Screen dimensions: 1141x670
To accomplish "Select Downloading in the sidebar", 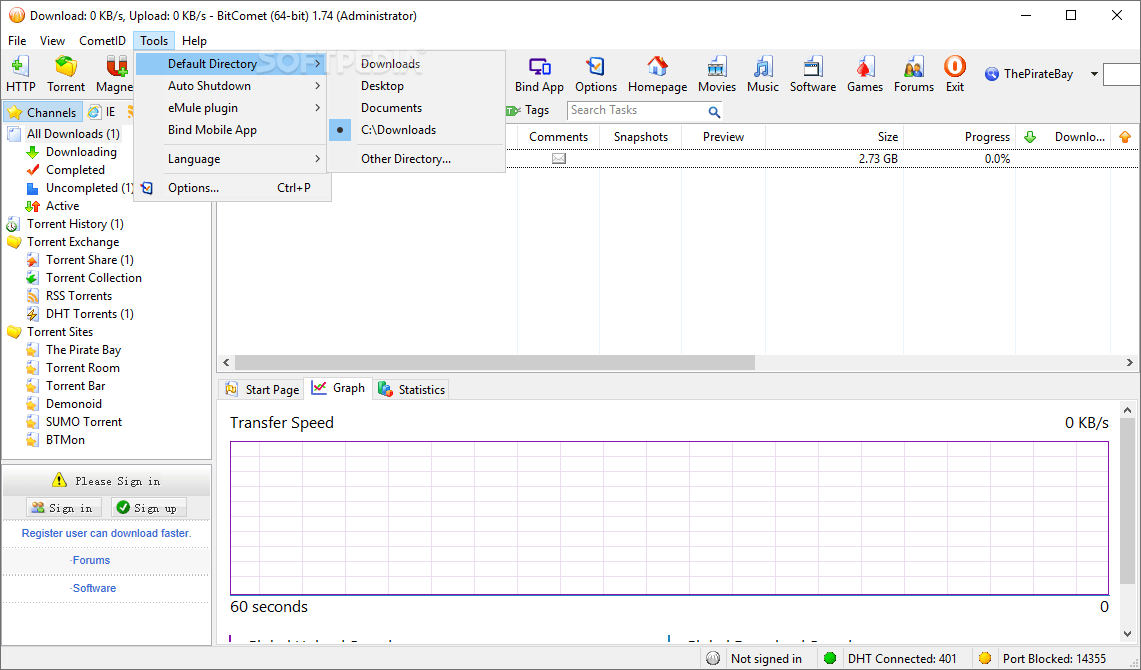I will 81,152.
